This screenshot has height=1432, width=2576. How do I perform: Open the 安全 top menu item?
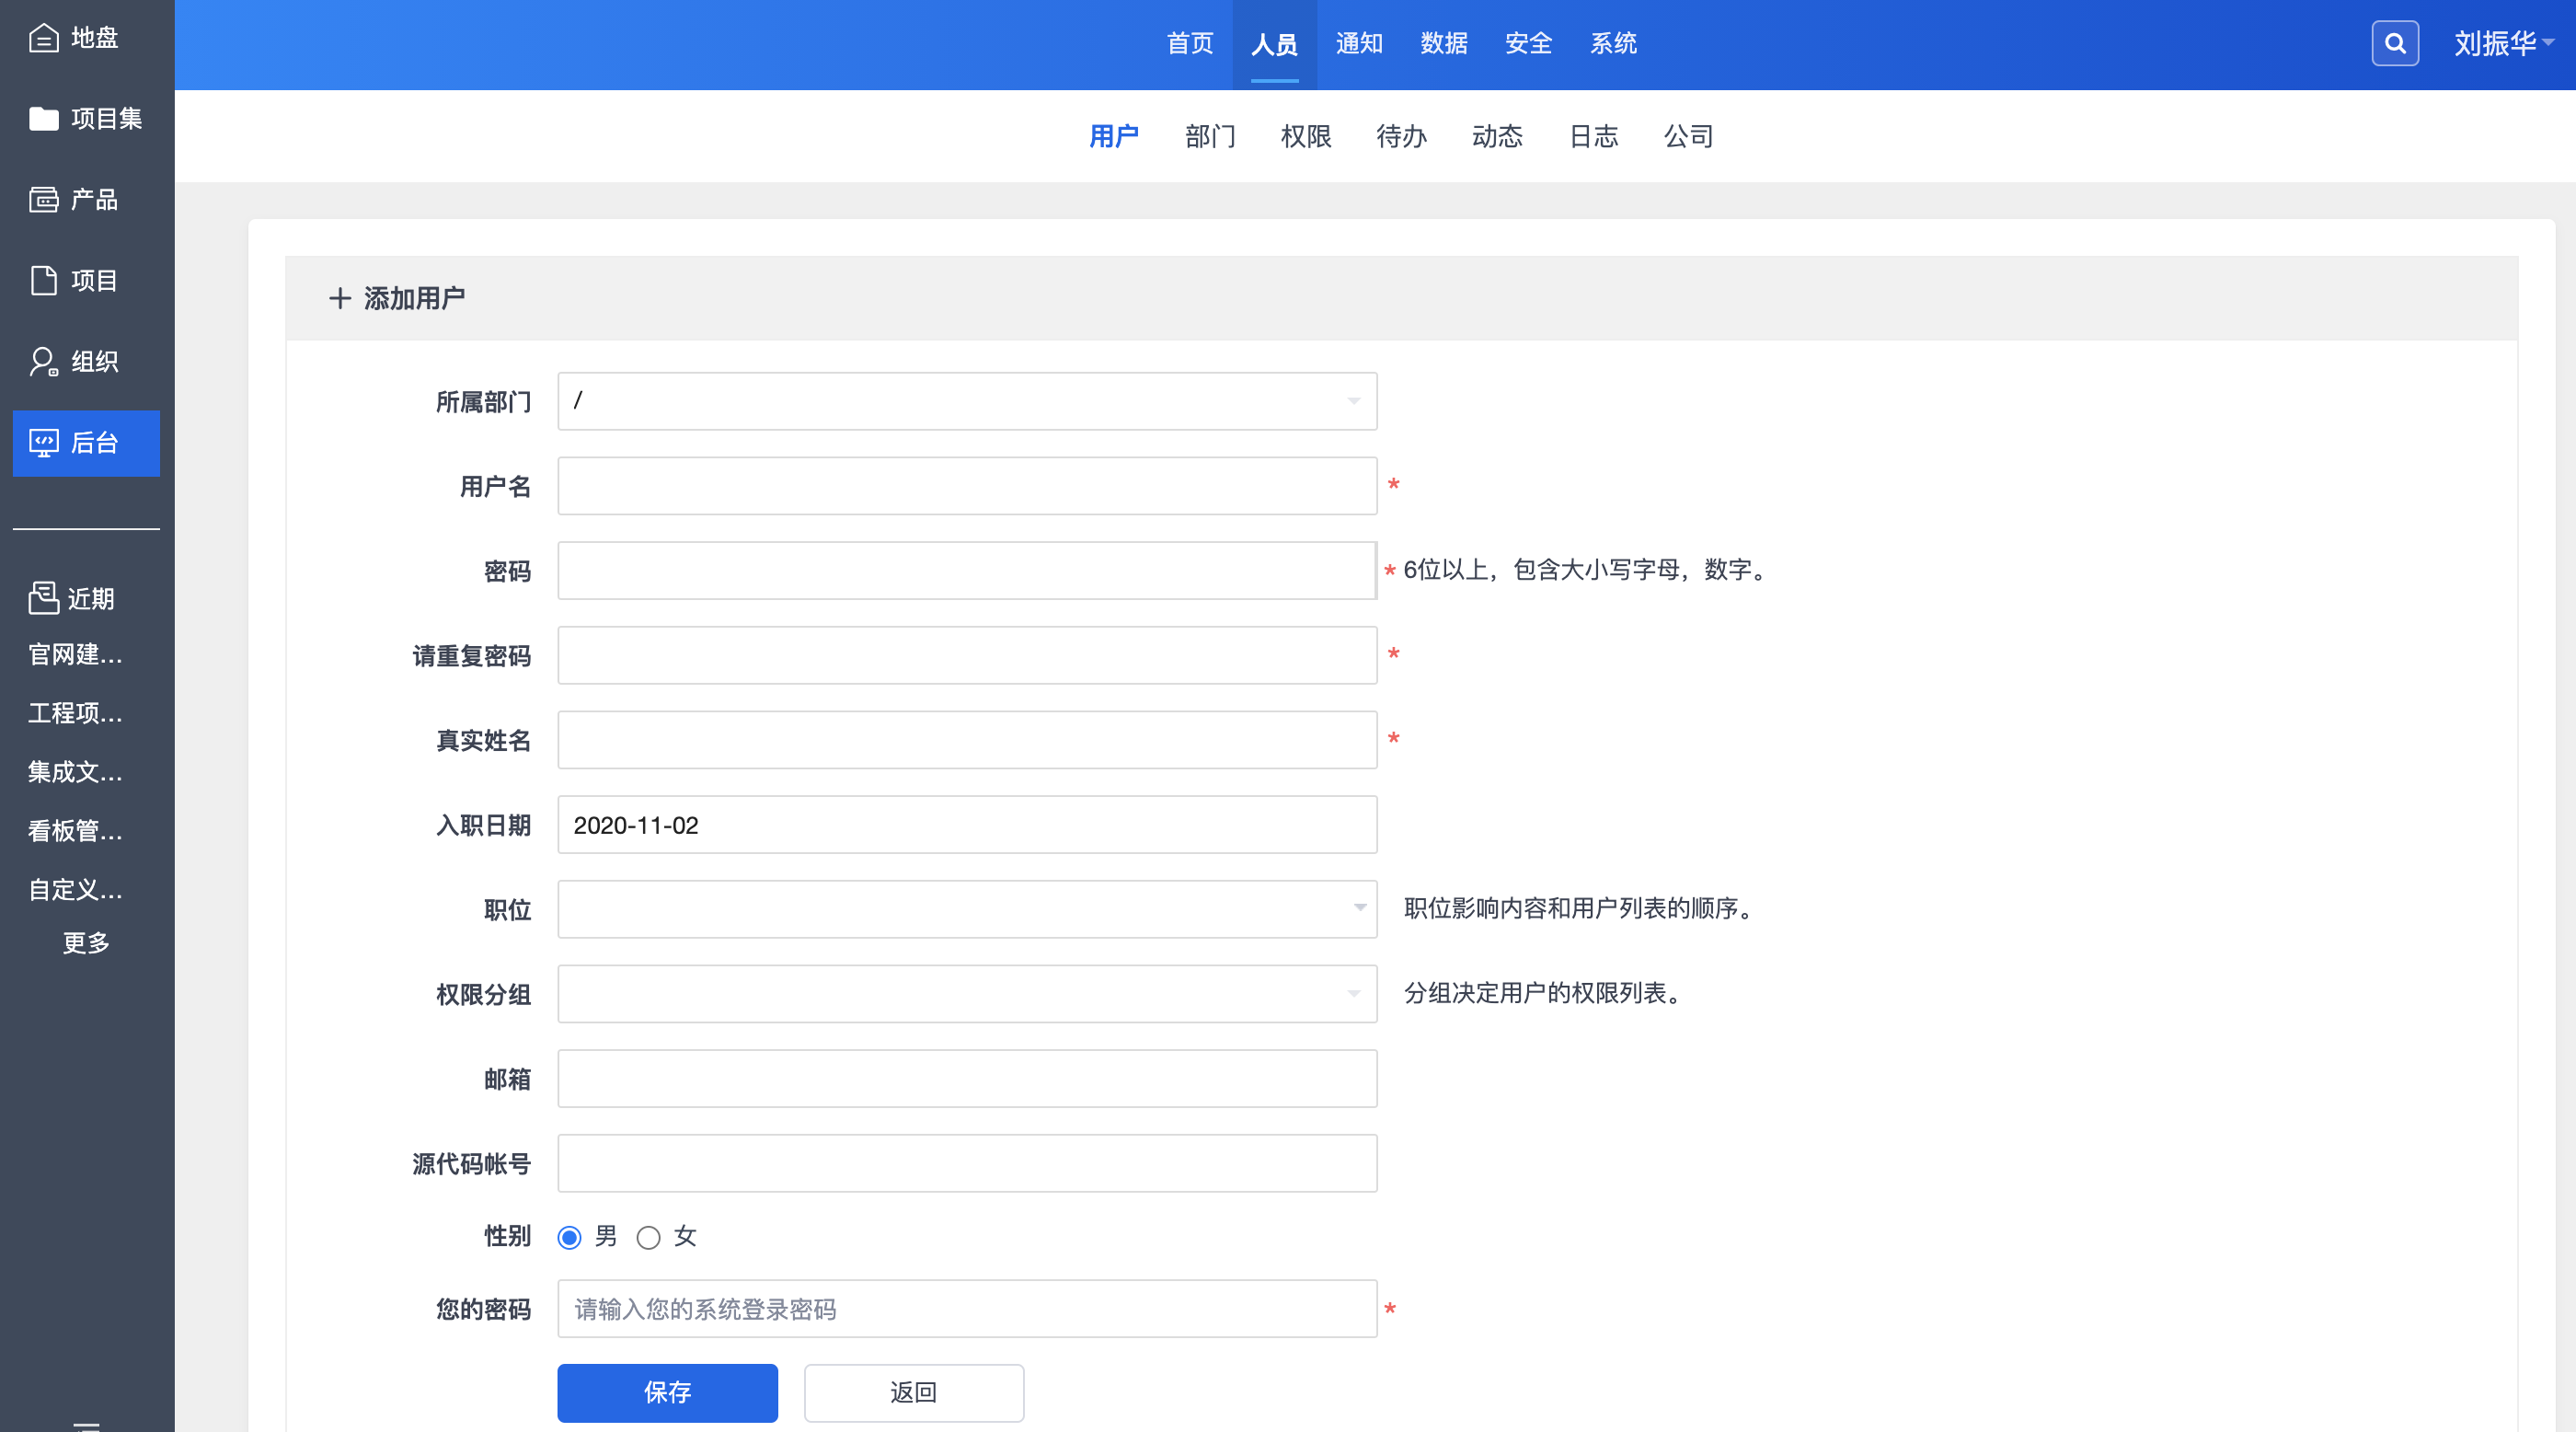(1528, 44)
